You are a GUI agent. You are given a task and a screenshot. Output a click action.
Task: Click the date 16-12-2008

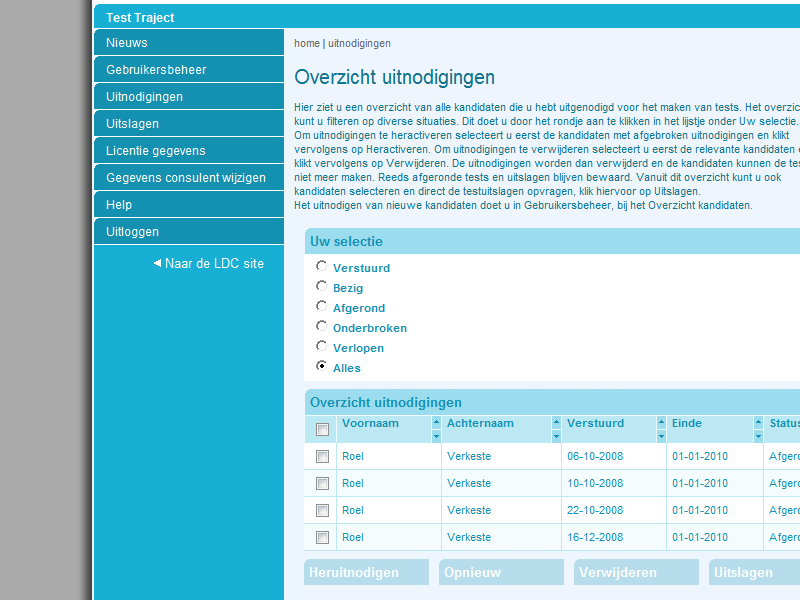point(595,537)
